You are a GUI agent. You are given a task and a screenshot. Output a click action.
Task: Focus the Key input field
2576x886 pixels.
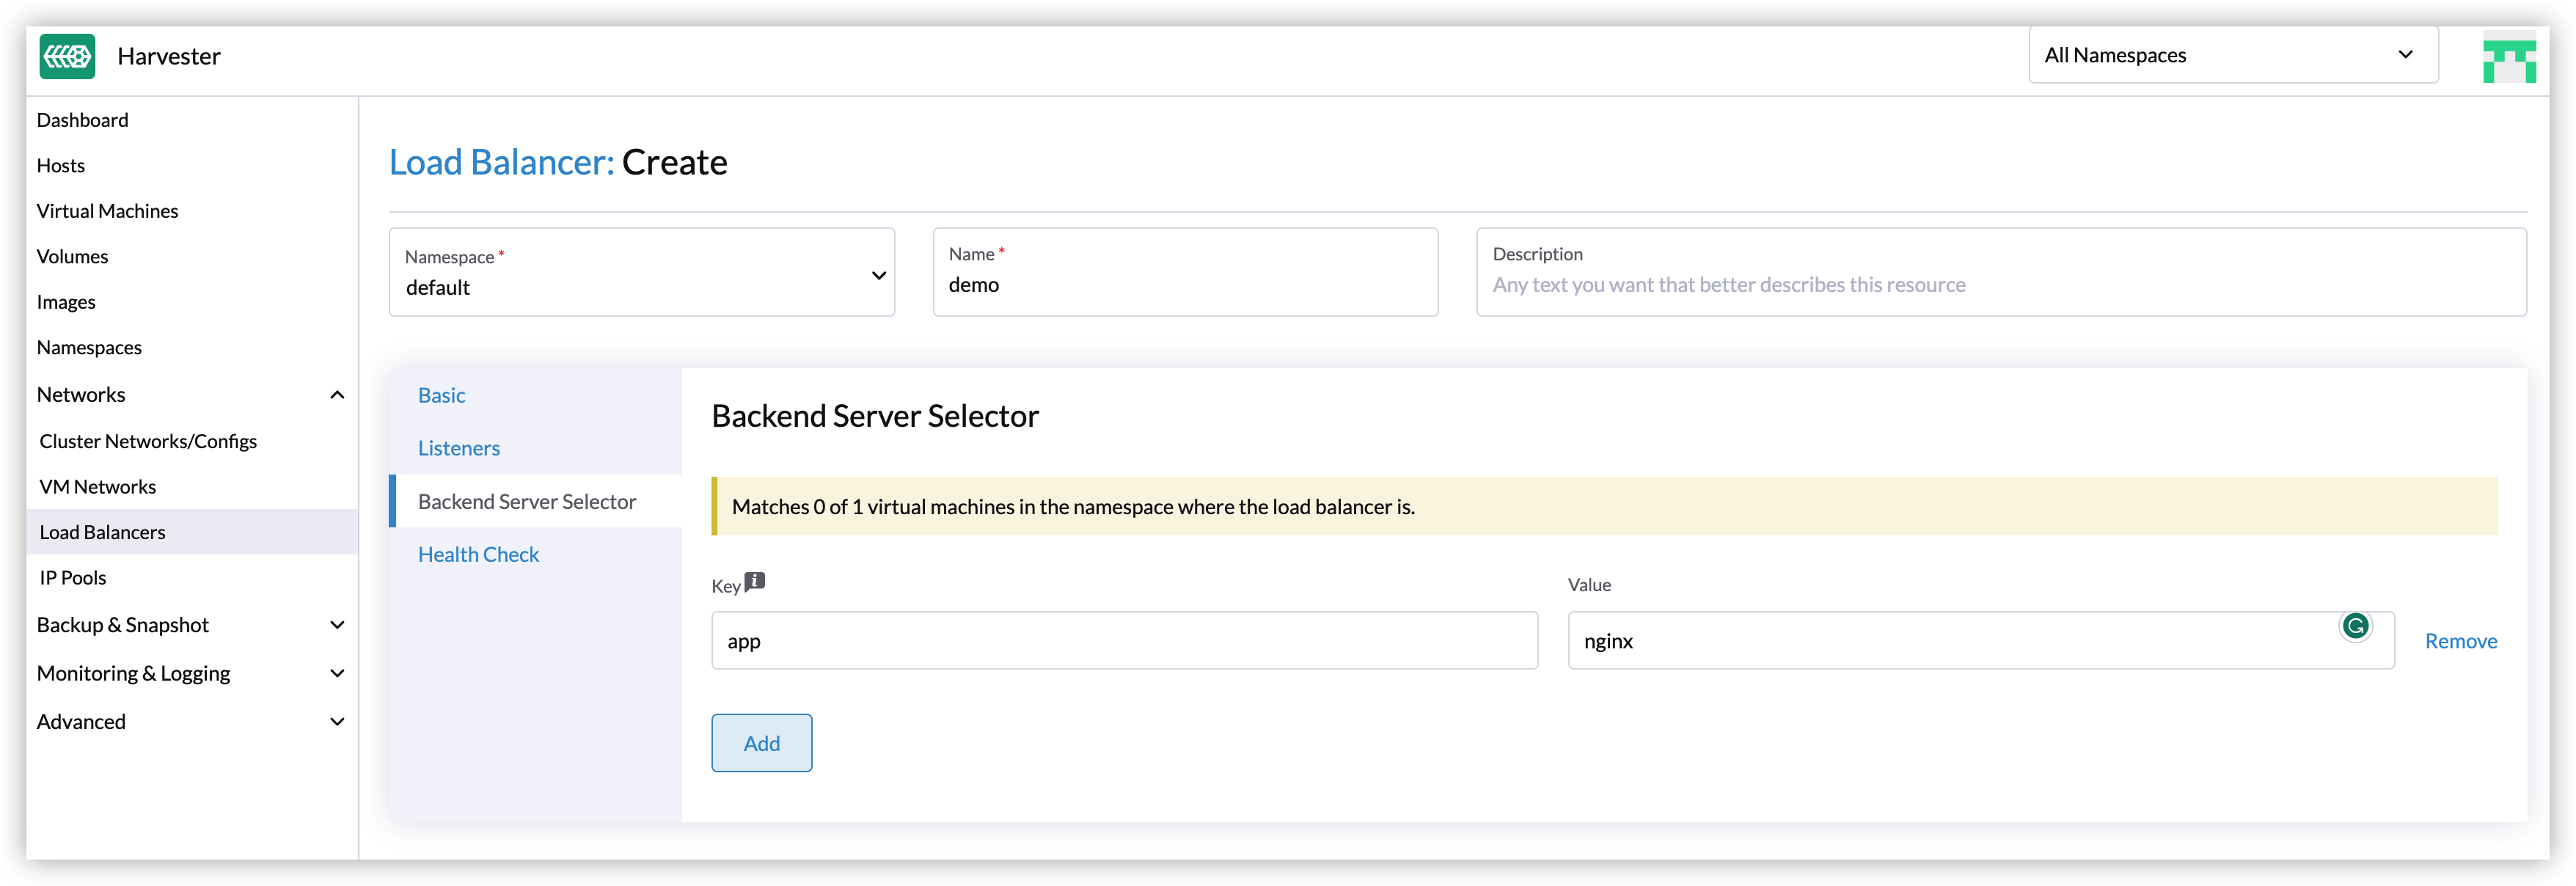pyautogui.click(x=1123, y=641)
